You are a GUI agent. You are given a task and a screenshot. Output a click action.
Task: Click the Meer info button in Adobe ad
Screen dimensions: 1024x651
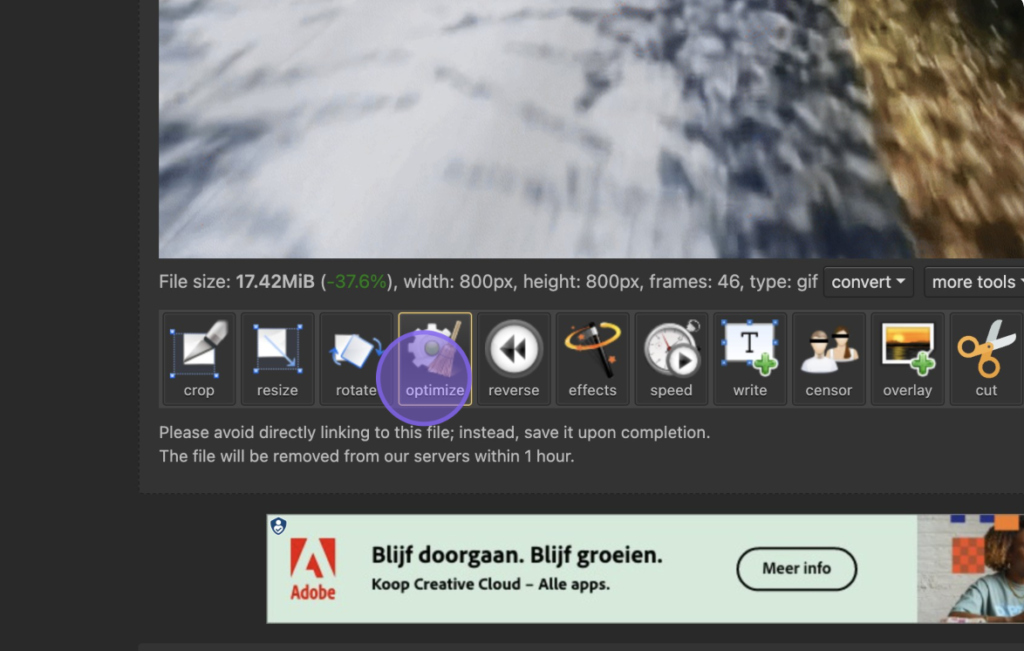coord(797,569)
